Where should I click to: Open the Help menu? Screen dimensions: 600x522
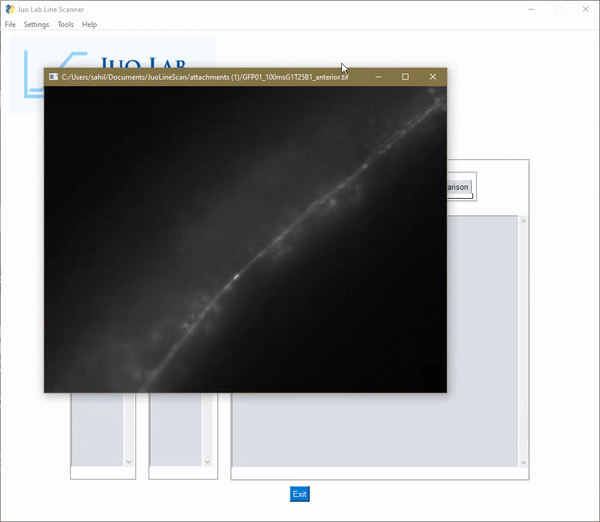tap(90, 24)
